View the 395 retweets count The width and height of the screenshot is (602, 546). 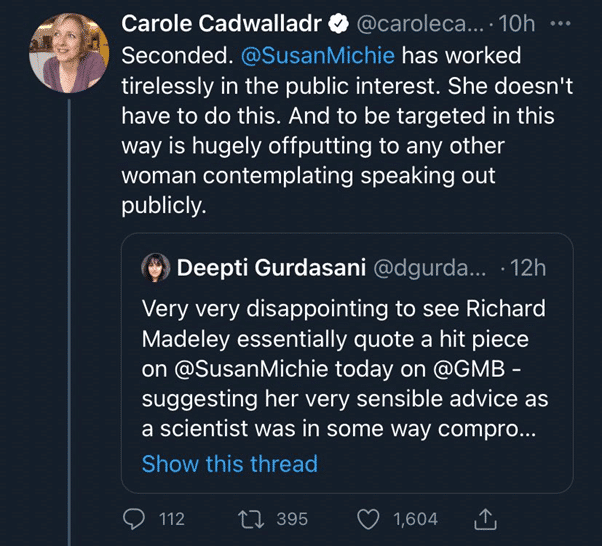tap(292, 518)
